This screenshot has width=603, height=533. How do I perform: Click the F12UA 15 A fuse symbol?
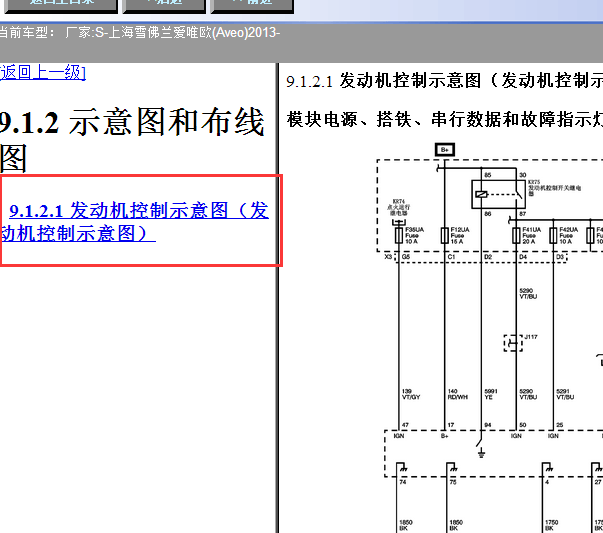tap(445, 235)
